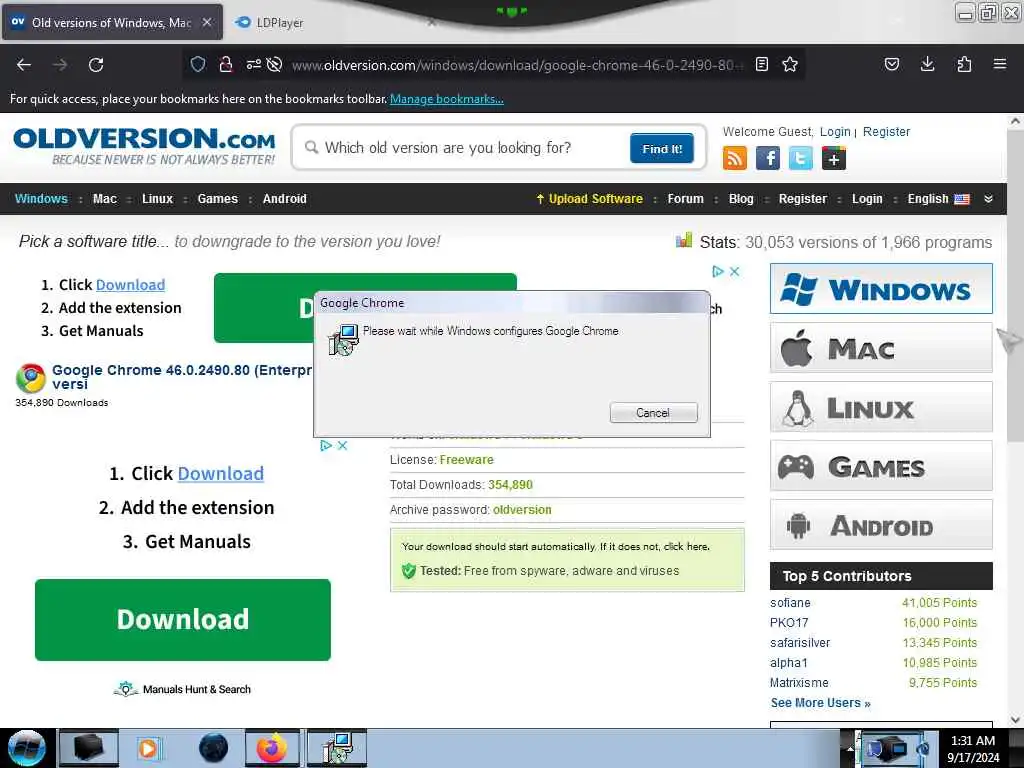This screenshot has width=1024, height=768.
Task: Open the Twitter social icon
Action: click(x=801, y=158)
